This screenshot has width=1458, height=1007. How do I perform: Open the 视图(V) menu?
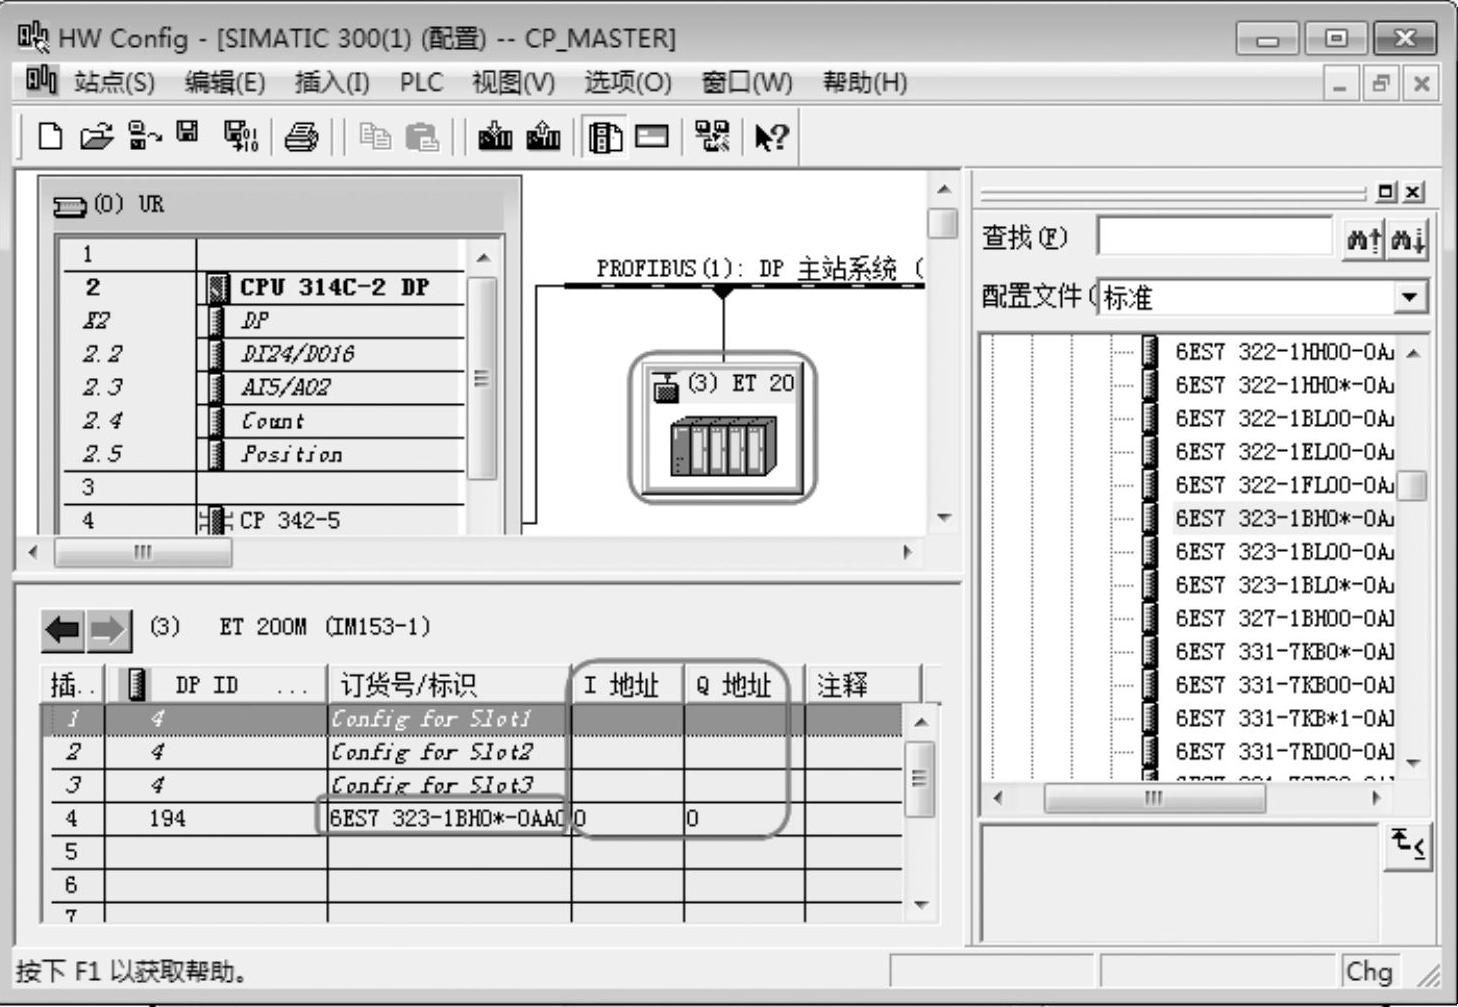[x=514, y=82]
